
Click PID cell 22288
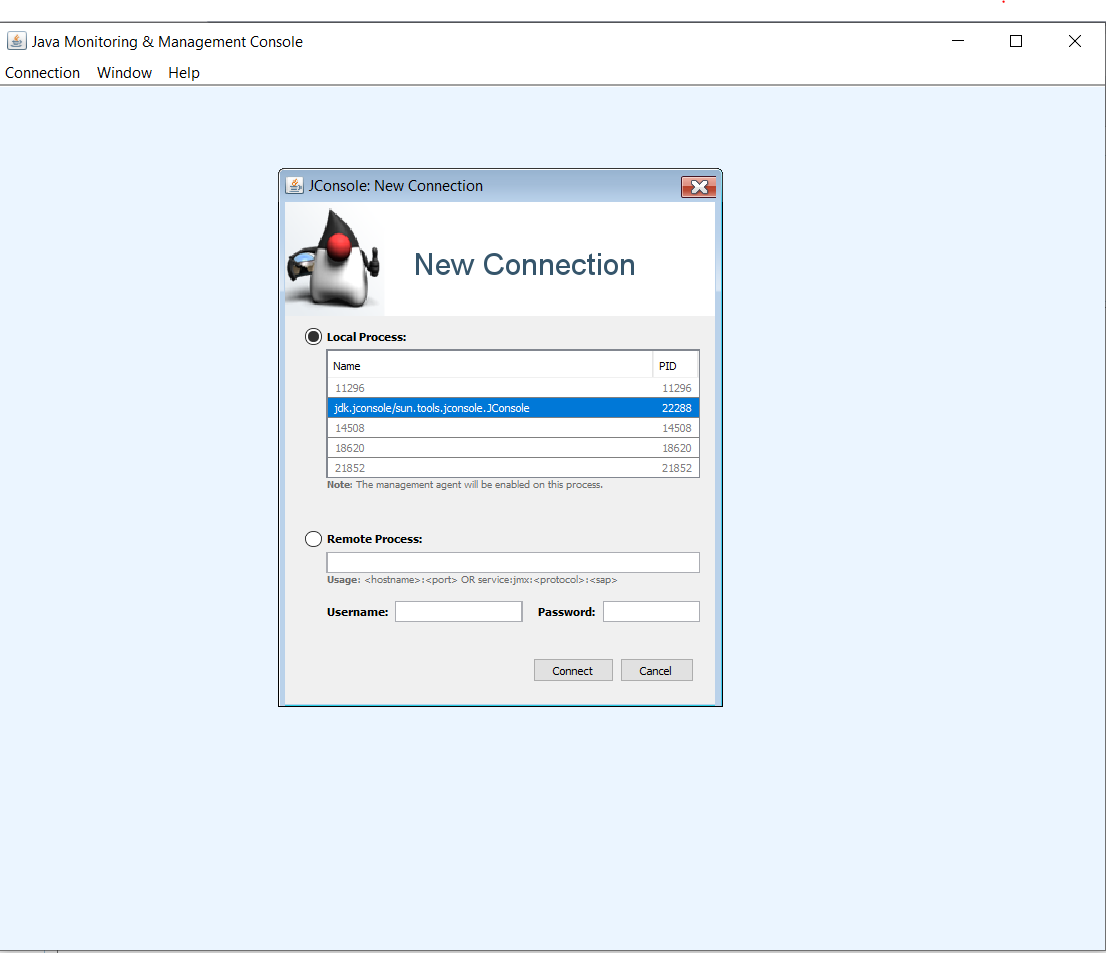click(x=676, y=408)
